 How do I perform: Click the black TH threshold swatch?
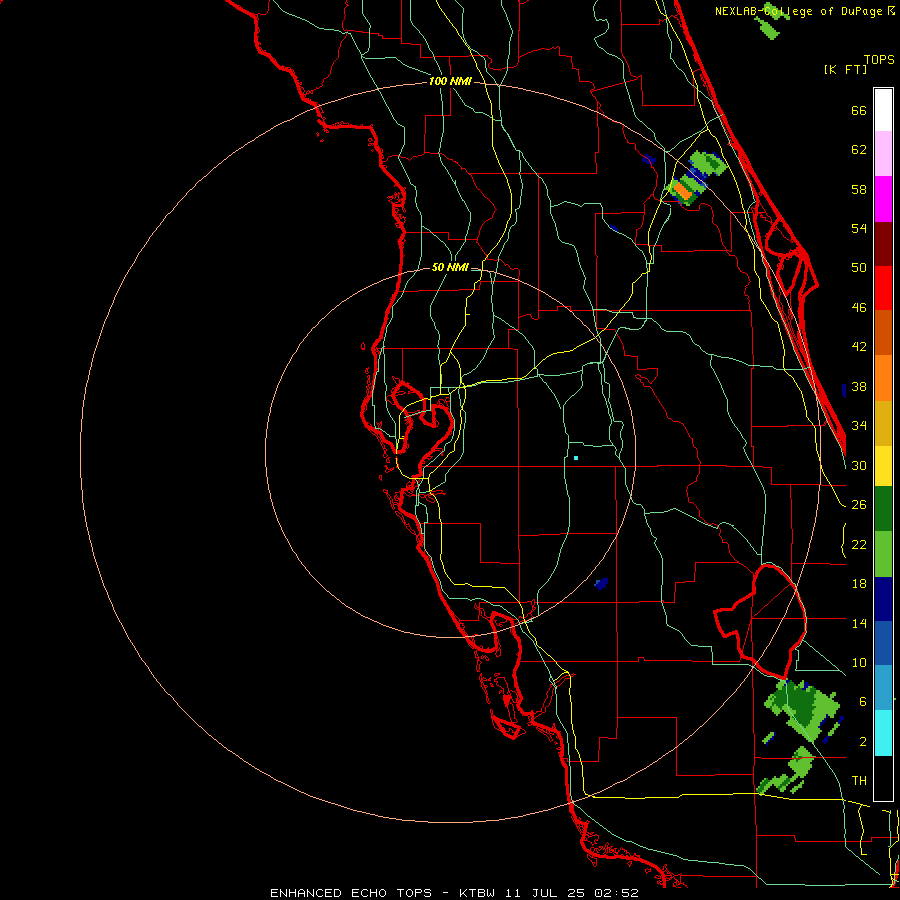[883, 778]
